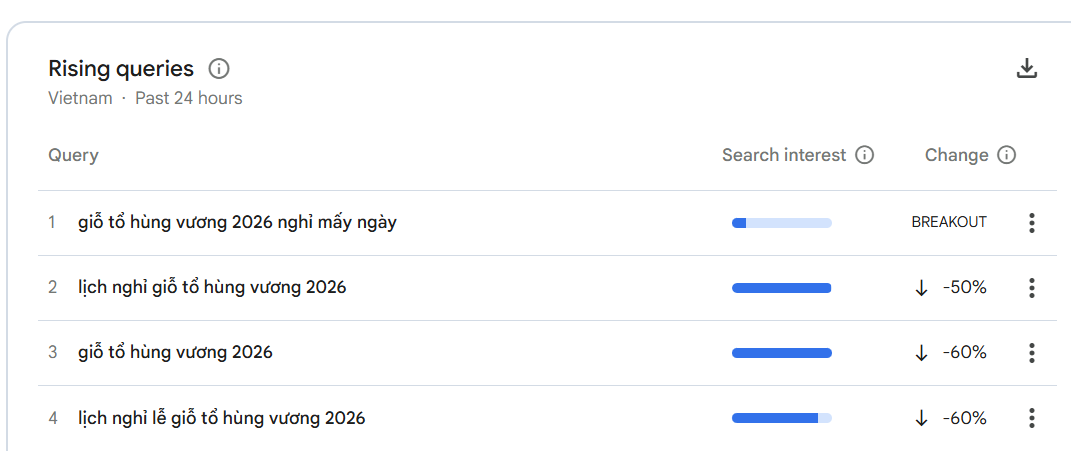Click the Search interest column header

click(x=784, y=155)
